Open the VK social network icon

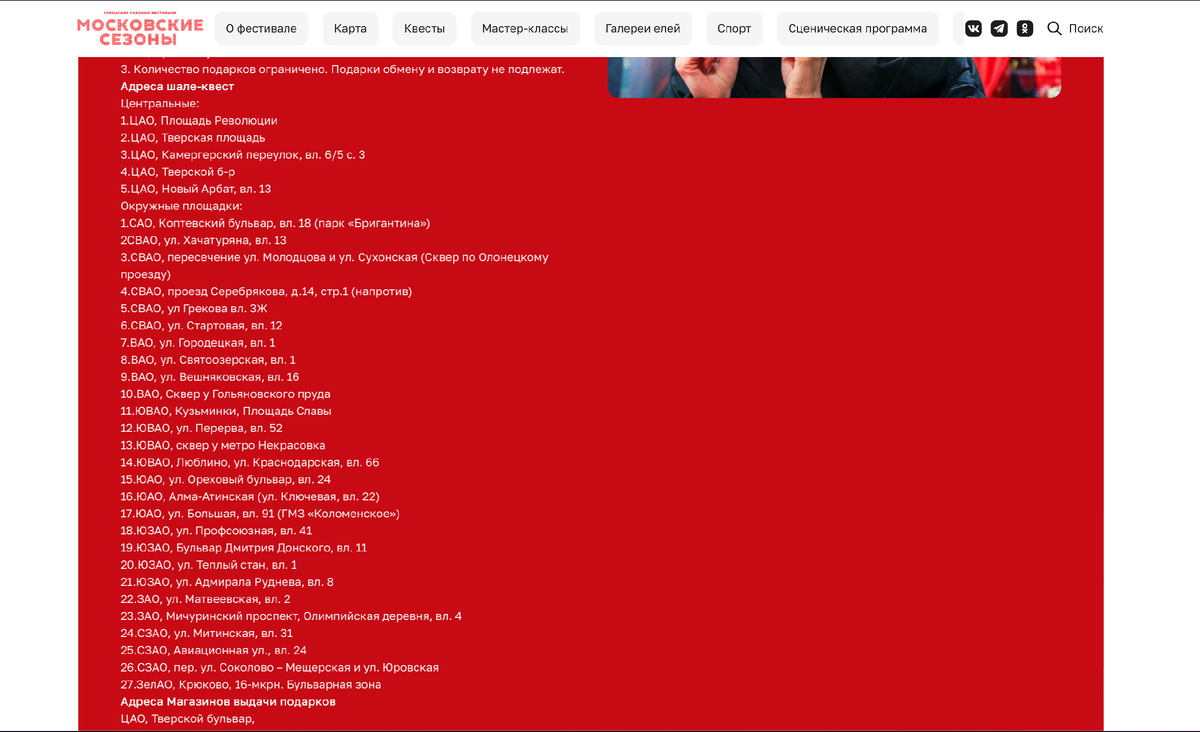tap(973, 29)
